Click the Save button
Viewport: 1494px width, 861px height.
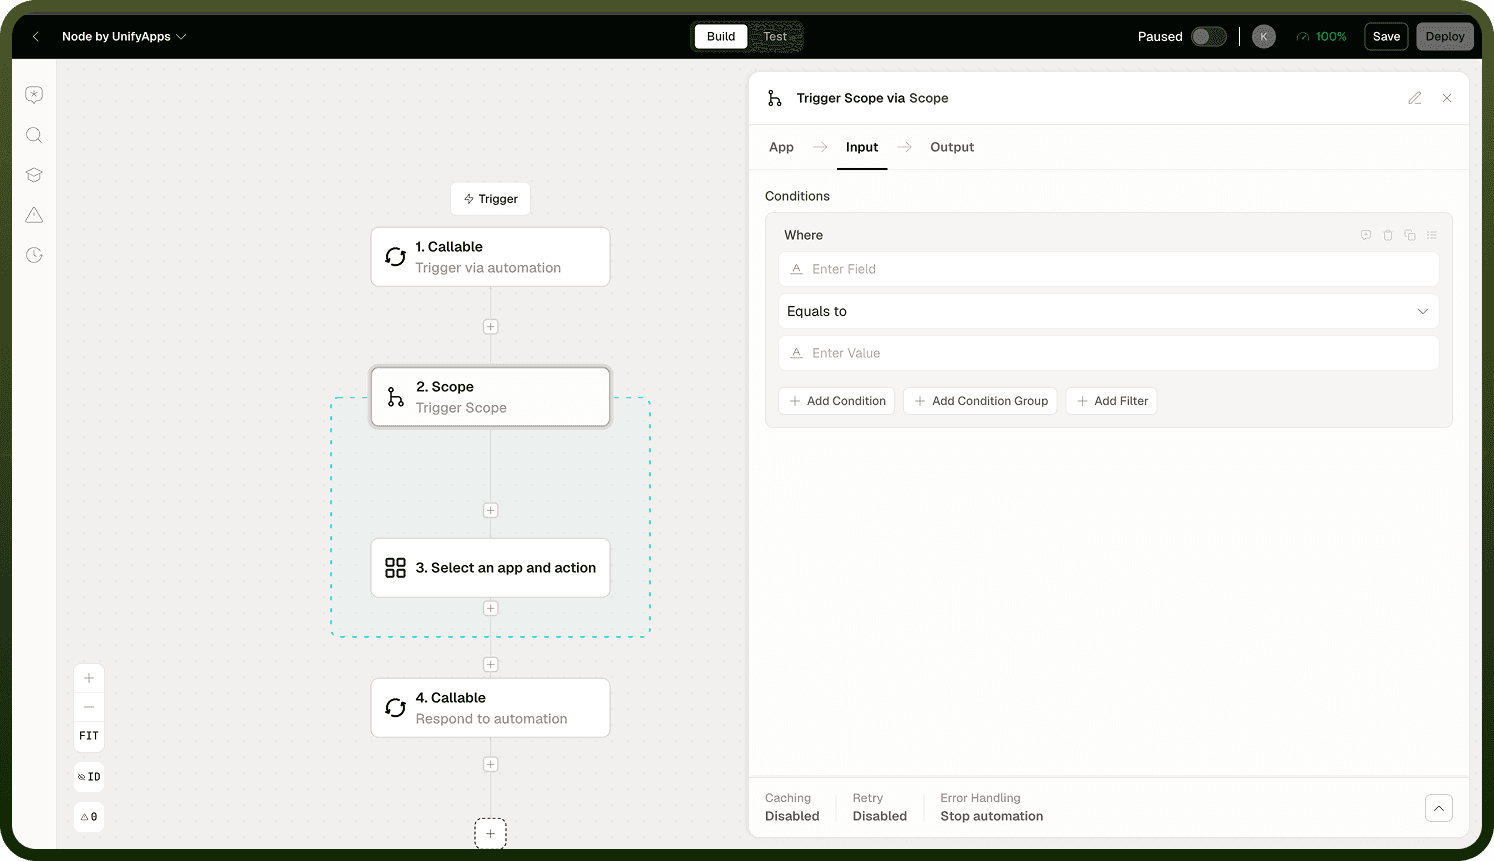coord(1386,37)
